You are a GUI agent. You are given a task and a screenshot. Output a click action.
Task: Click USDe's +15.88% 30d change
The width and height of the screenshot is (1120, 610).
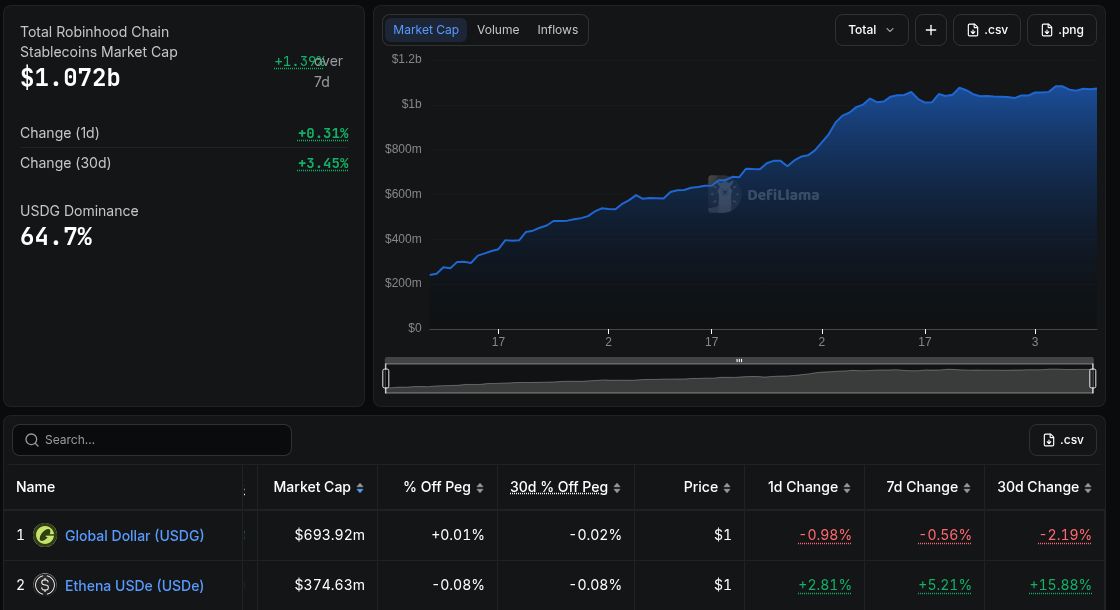1060,585
